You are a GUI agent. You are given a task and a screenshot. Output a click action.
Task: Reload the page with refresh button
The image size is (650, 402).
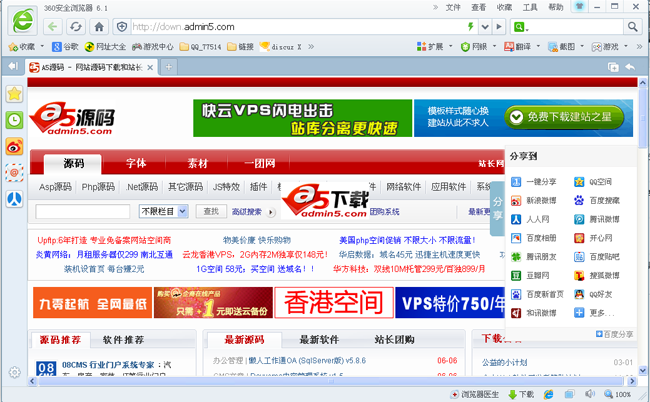(75, 27)
